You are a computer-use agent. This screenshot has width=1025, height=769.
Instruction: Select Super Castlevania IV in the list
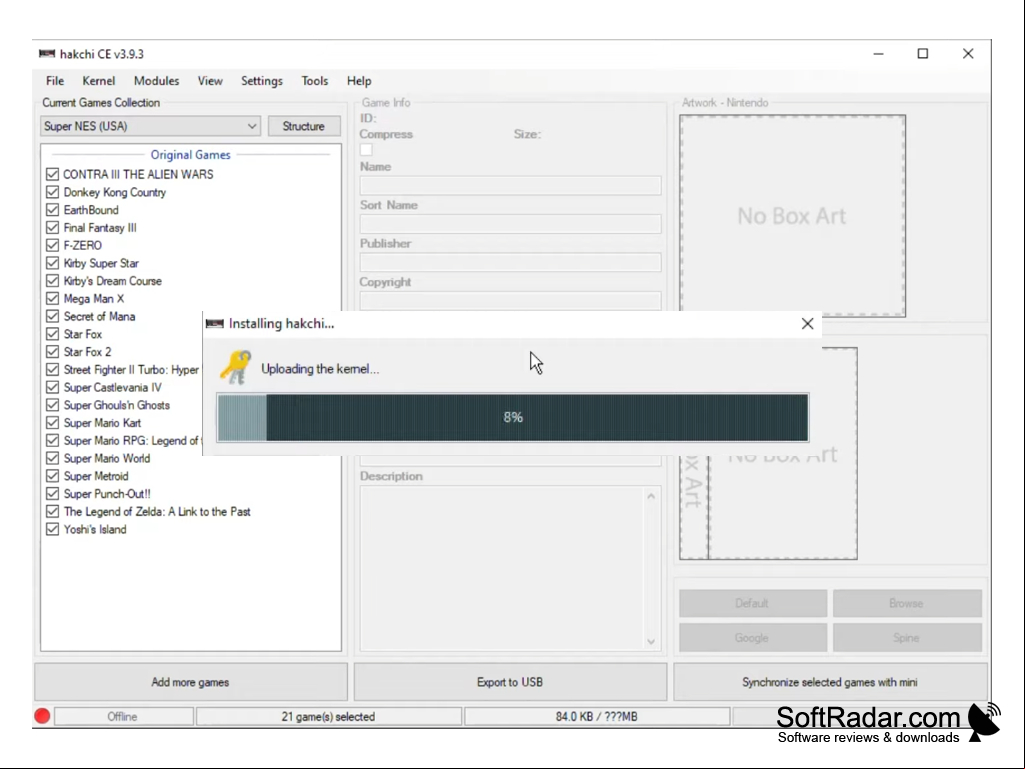pyautogui.click(x=112, y=387)
